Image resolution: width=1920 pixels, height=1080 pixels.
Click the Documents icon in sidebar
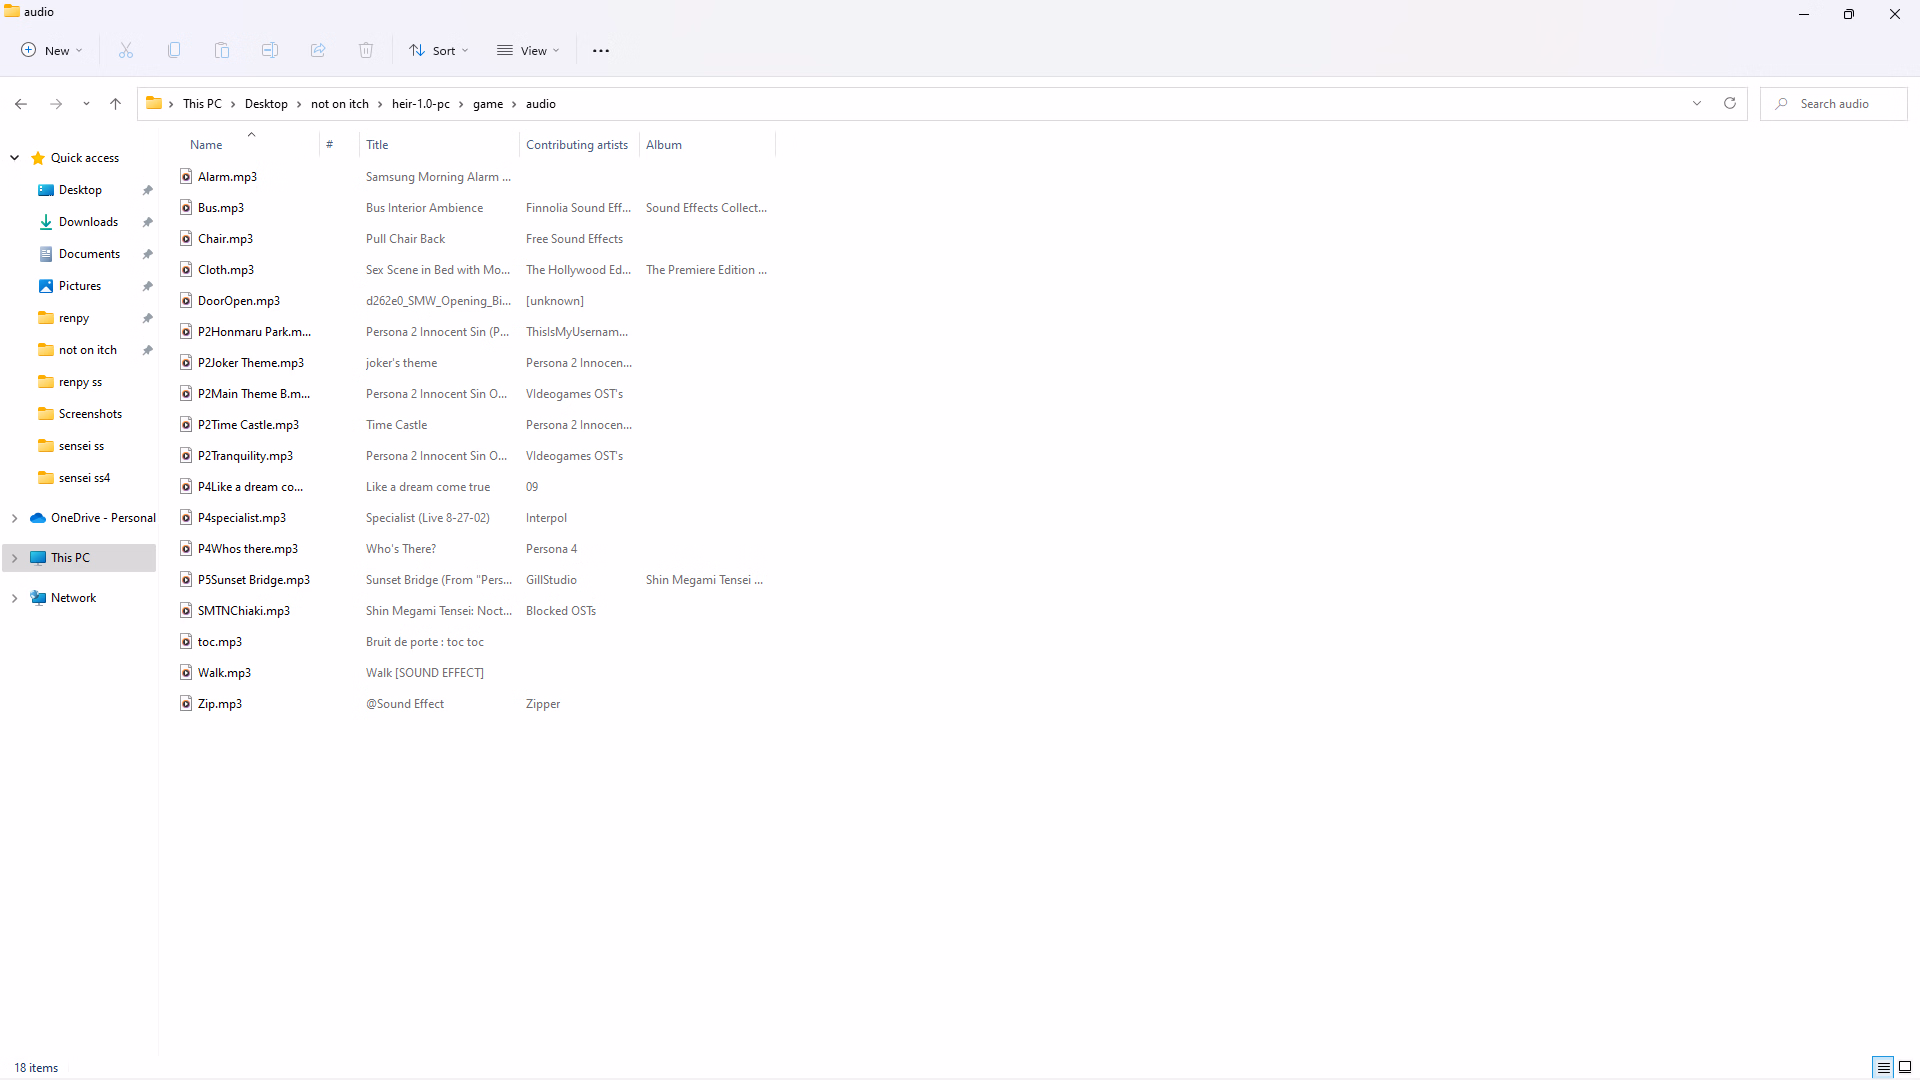click(x=46, y=254)
